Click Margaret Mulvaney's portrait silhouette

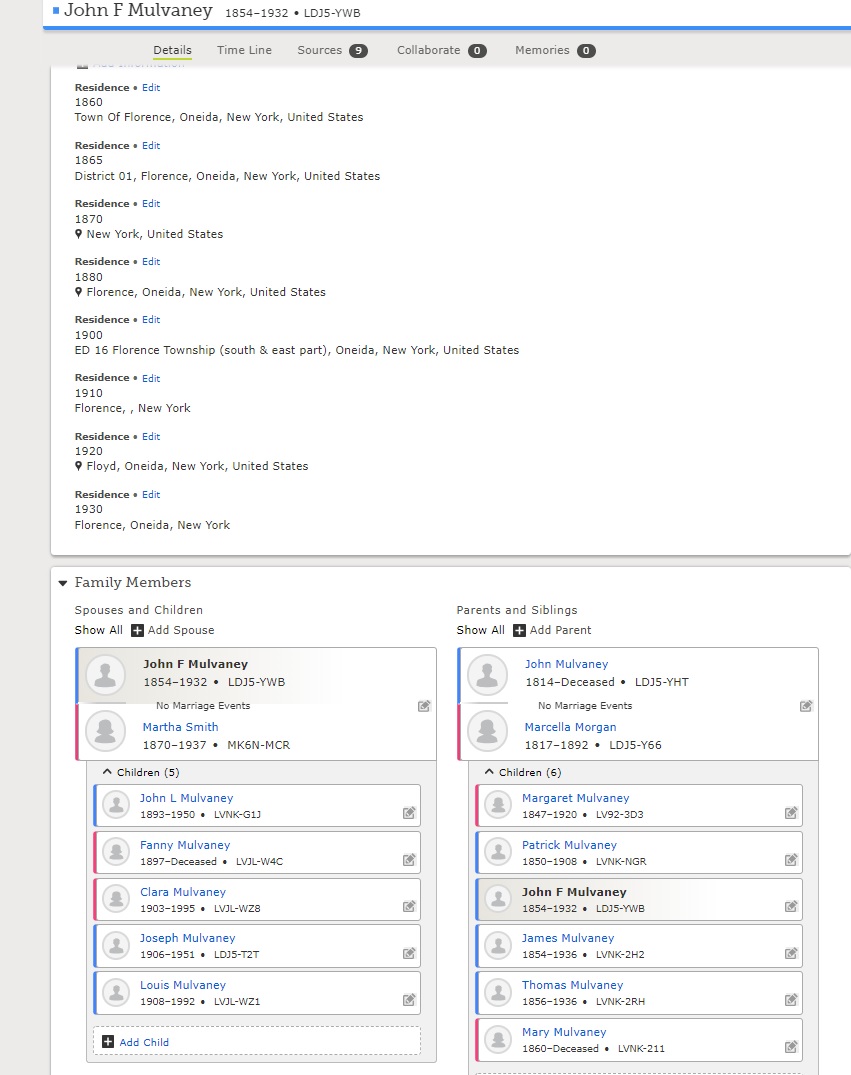click(x=499, y=805)
